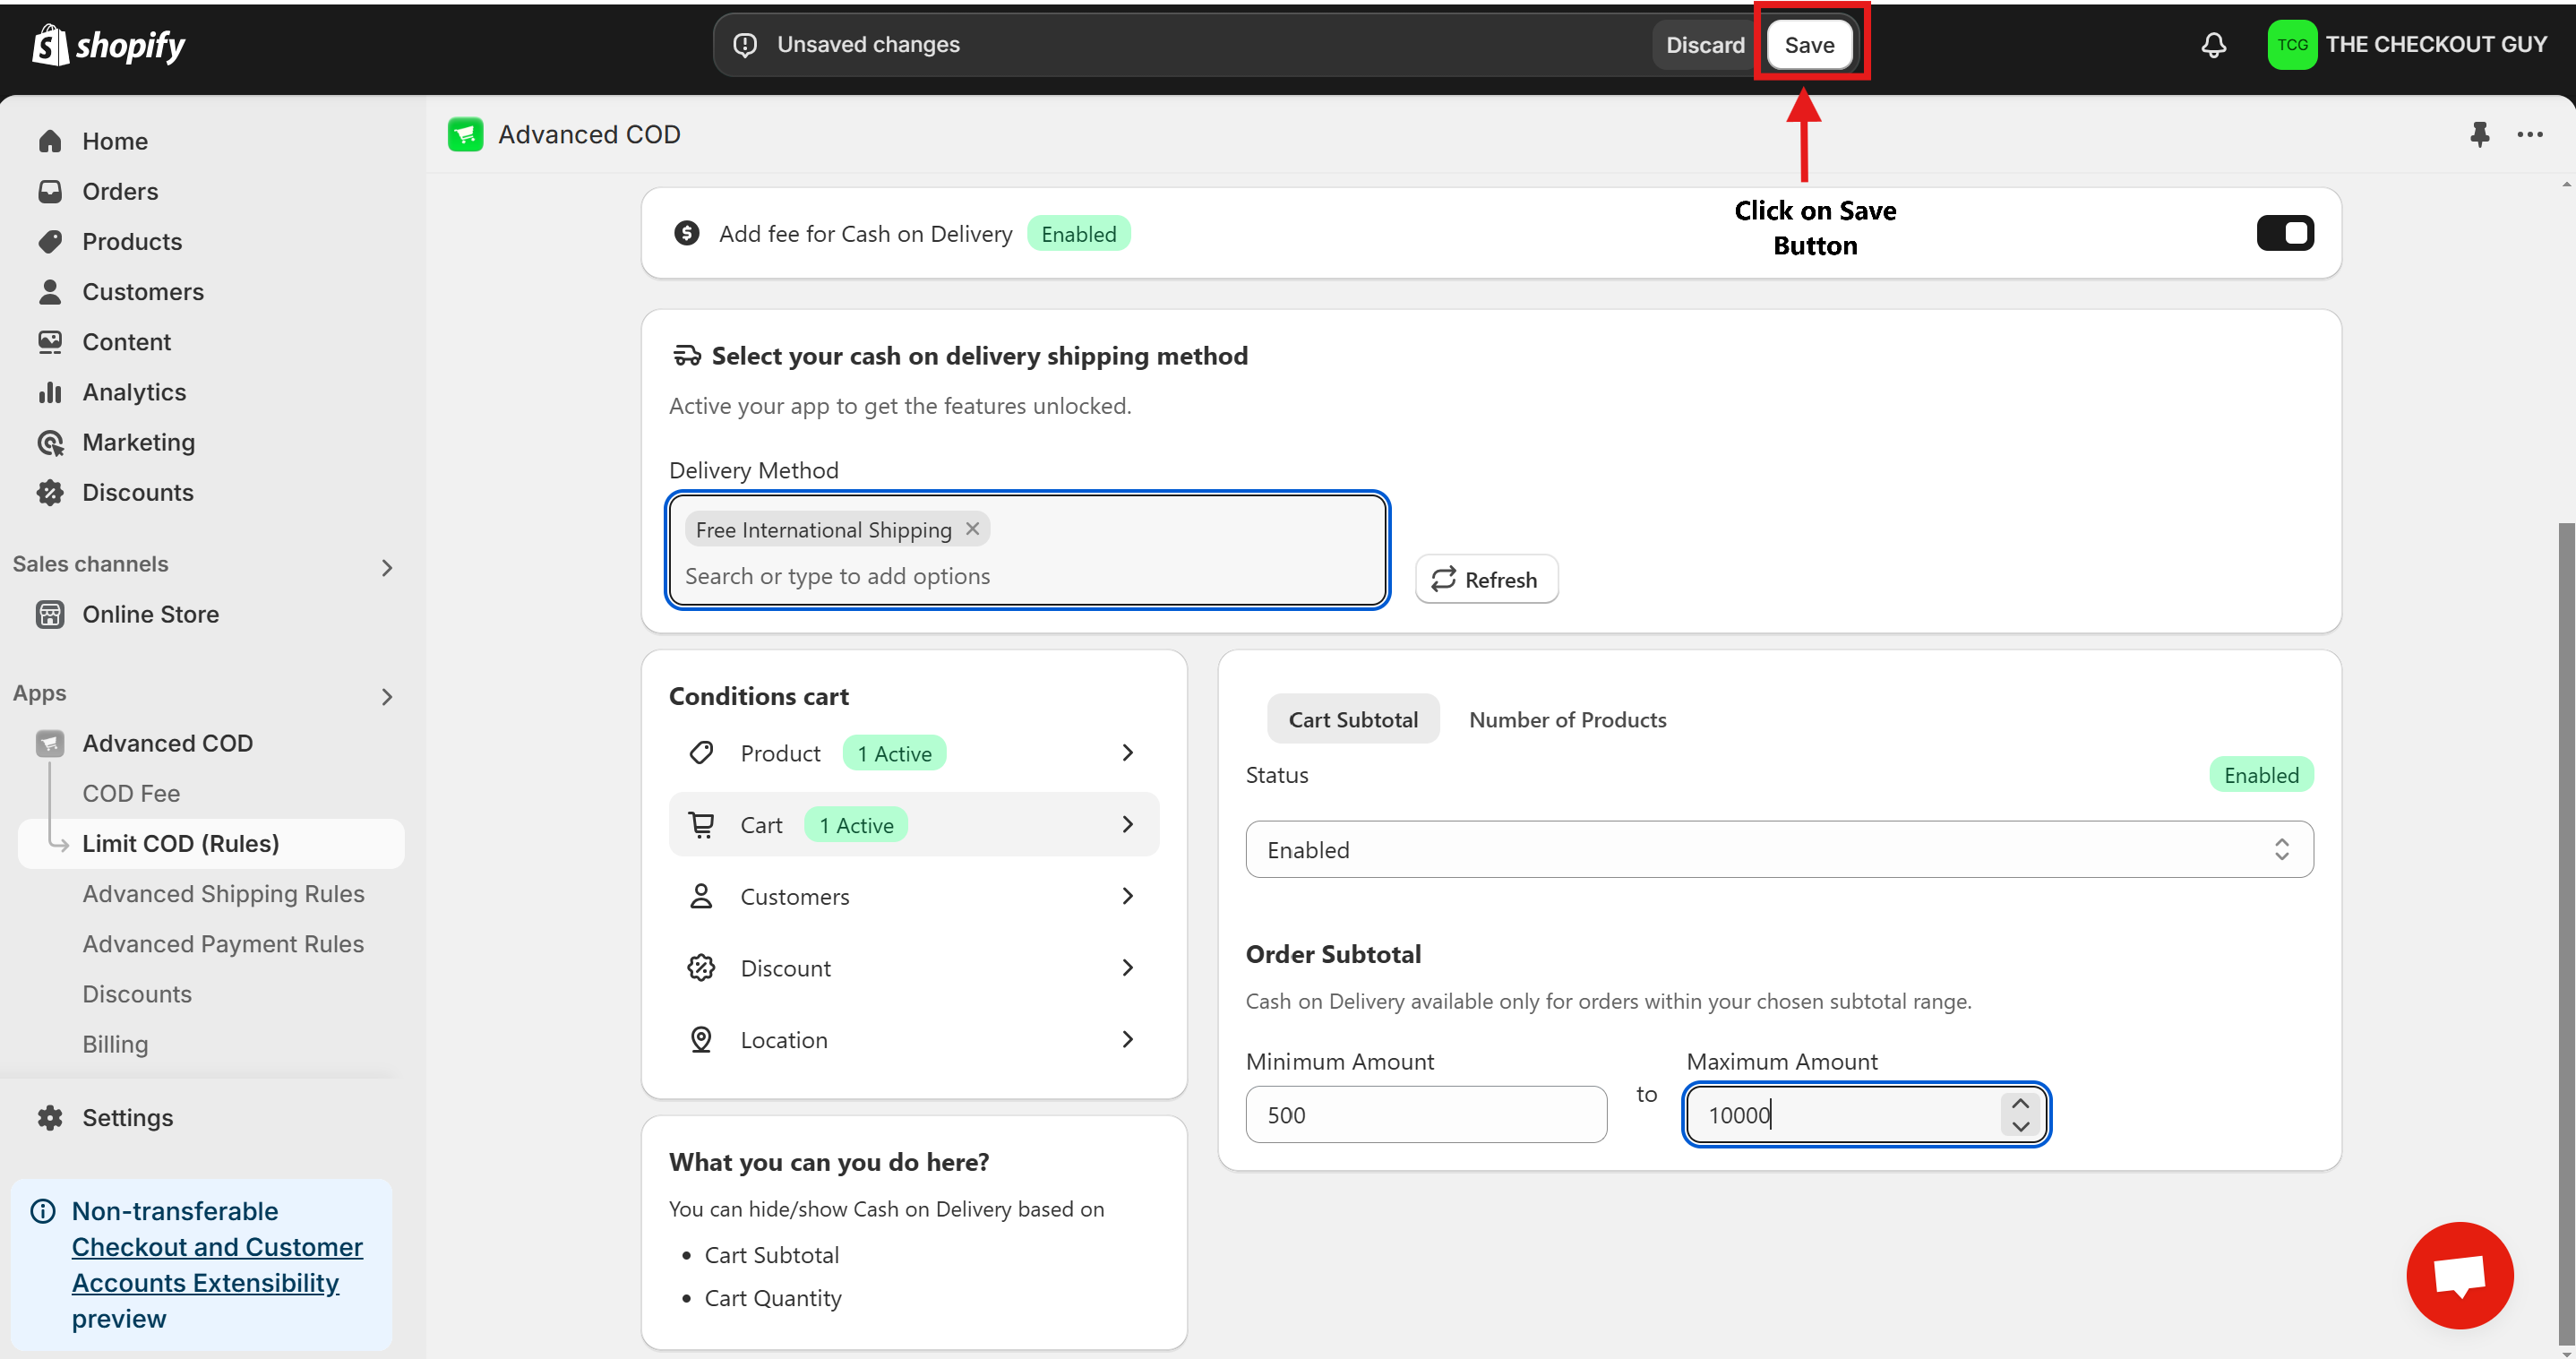Open the Discount condition chevron

(1128, 968)
